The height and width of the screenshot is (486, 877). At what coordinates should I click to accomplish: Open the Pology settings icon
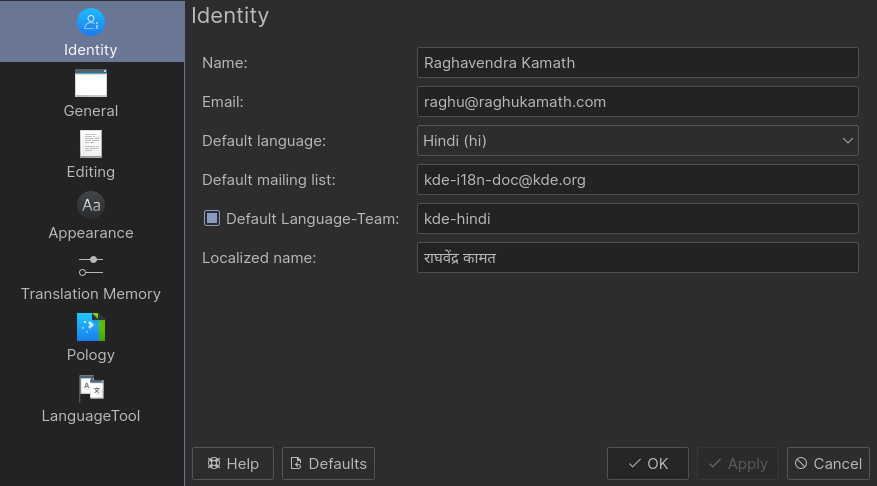[91, 327]
